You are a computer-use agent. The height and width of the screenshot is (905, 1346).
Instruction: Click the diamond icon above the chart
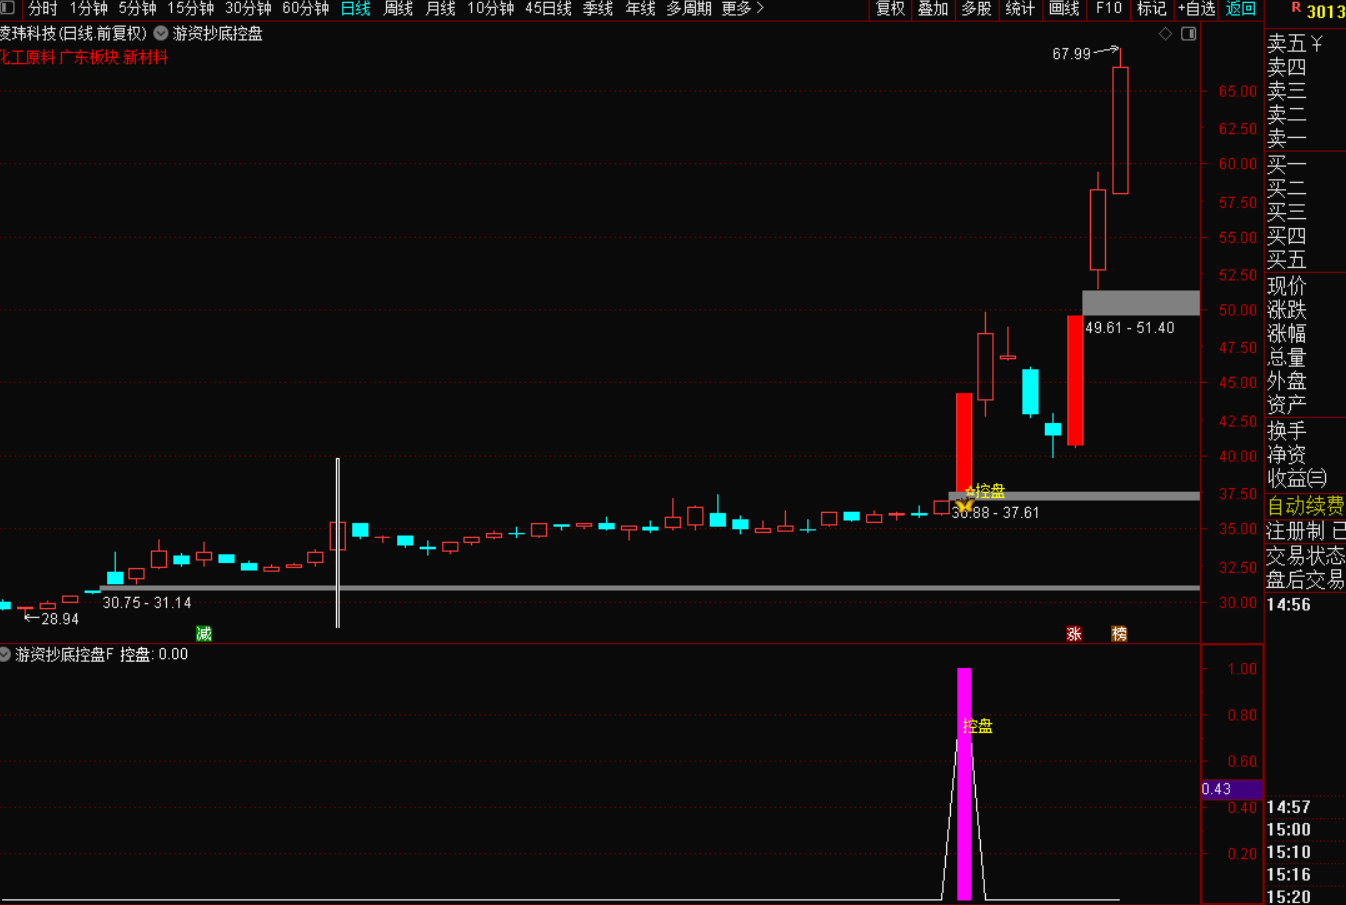pyautogui.click(x=1165, y=34)
